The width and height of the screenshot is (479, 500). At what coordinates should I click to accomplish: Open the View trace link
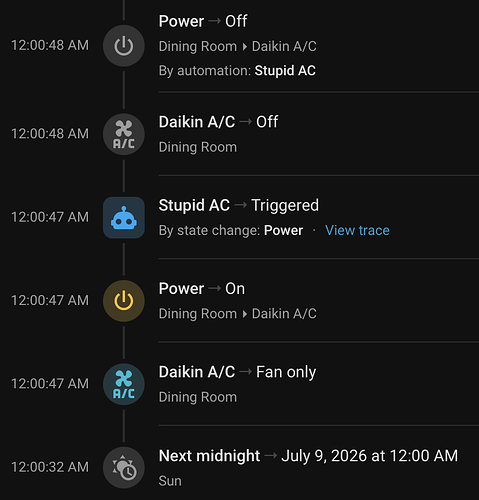[357, 230]
